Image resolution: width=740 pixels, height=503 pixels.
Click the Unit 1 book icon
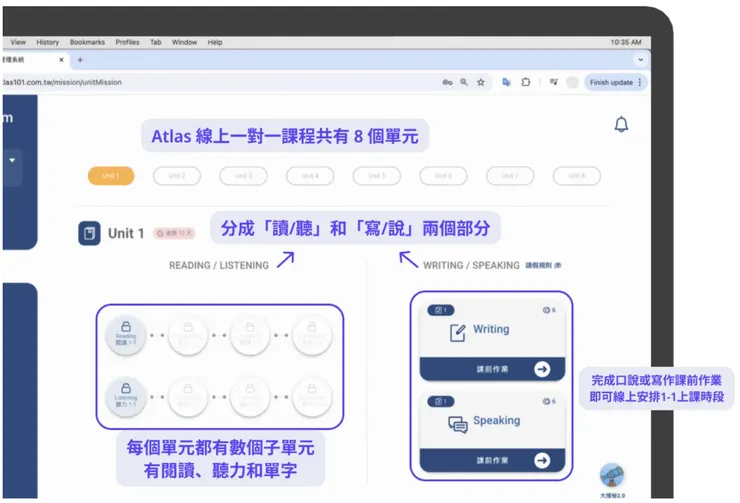[89, 233]
